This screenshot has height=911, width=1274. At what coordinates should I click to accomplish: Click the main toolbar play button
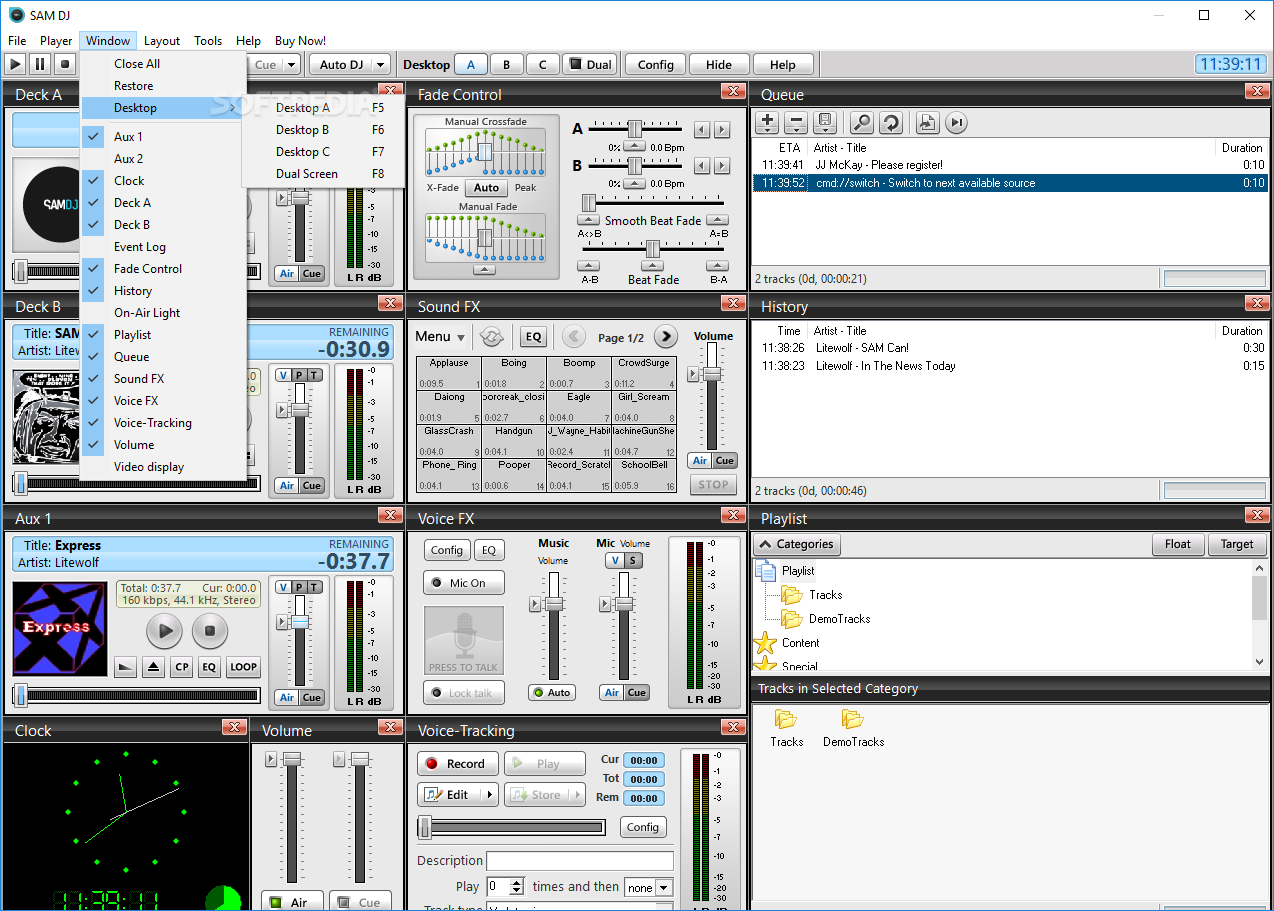(15, 64)
